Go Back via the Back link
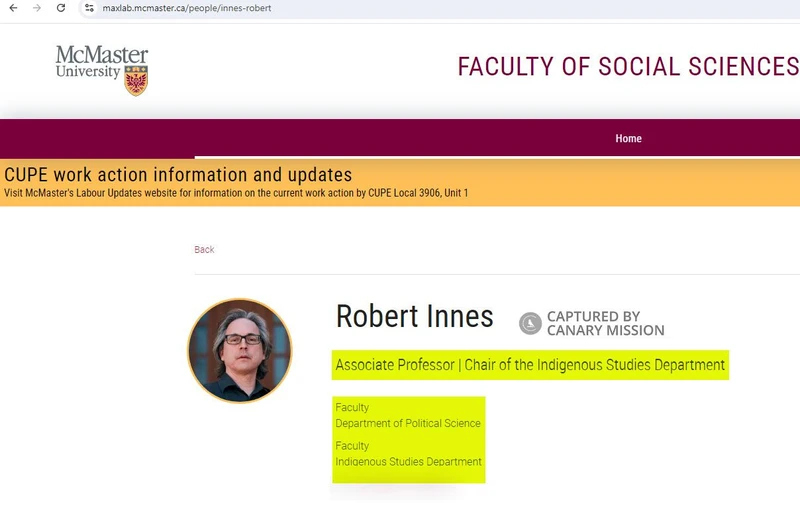Screen dimensions: 800x505 (x=204, y=249)
